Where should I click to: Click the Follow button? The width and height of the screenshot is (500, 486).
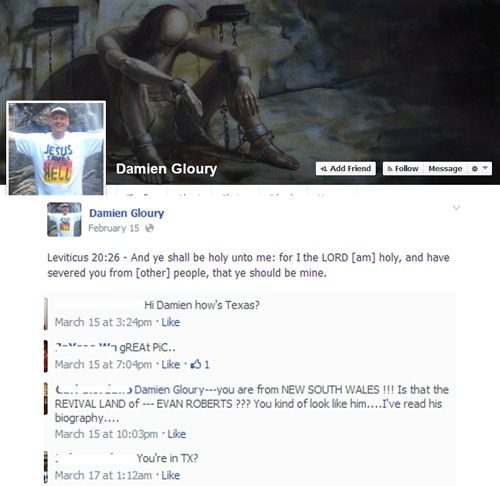coord(403,169)
